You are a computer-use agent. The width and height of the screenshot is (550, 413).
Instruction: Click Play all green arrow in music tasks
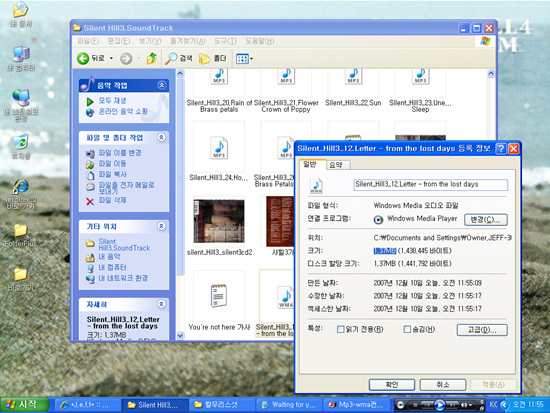click(x=90, y=101)
